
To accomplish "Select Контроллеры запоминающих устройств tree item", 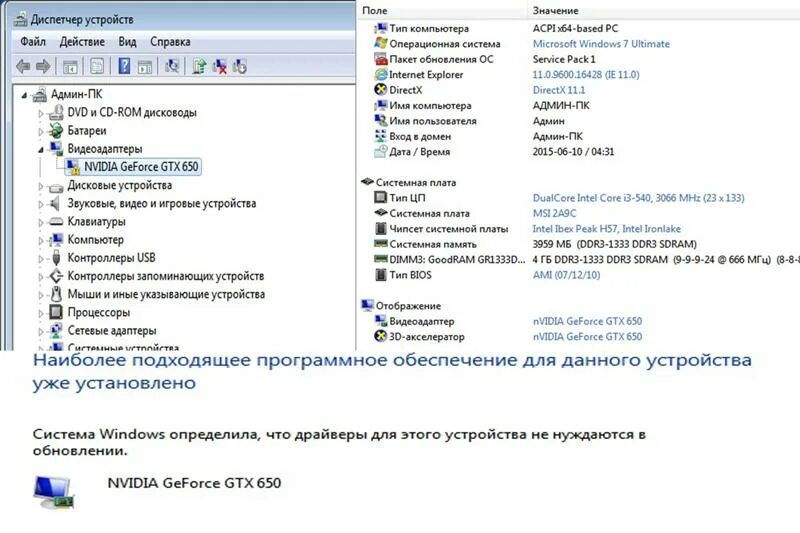I will (166, 276).
